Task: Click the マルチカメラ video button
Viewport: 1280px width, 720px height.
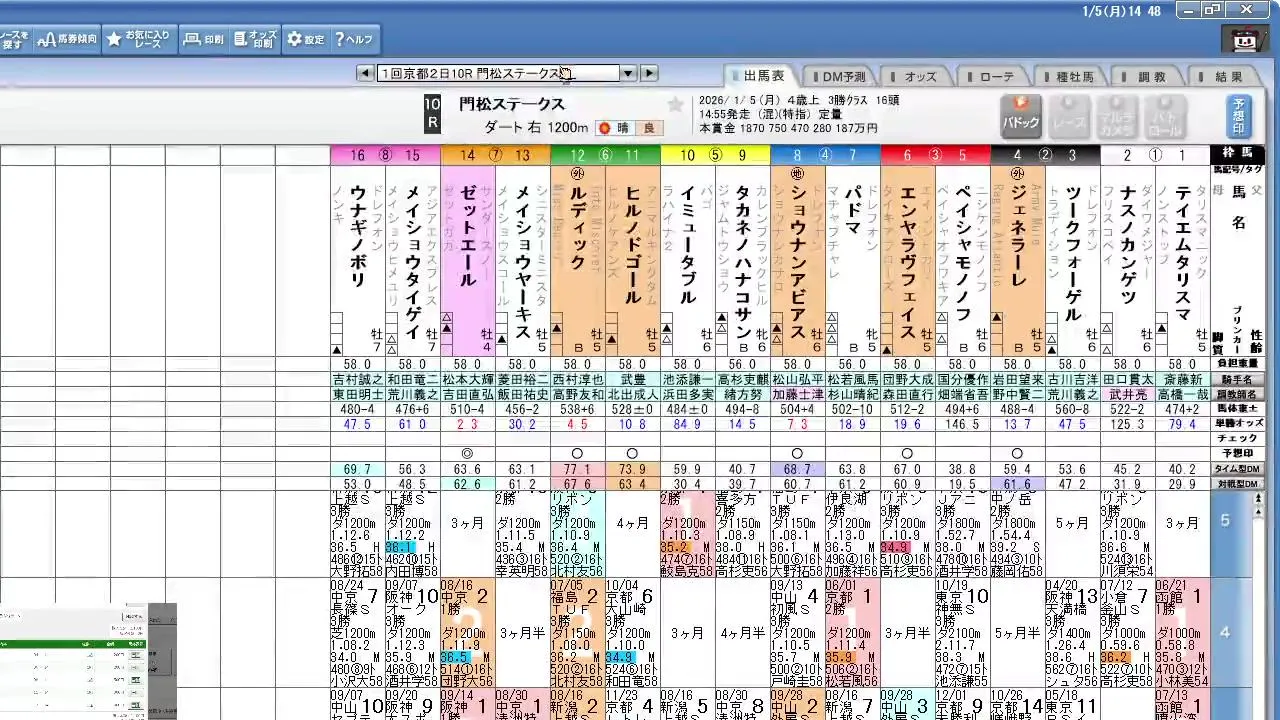Action: click(x=1116, y=116)
